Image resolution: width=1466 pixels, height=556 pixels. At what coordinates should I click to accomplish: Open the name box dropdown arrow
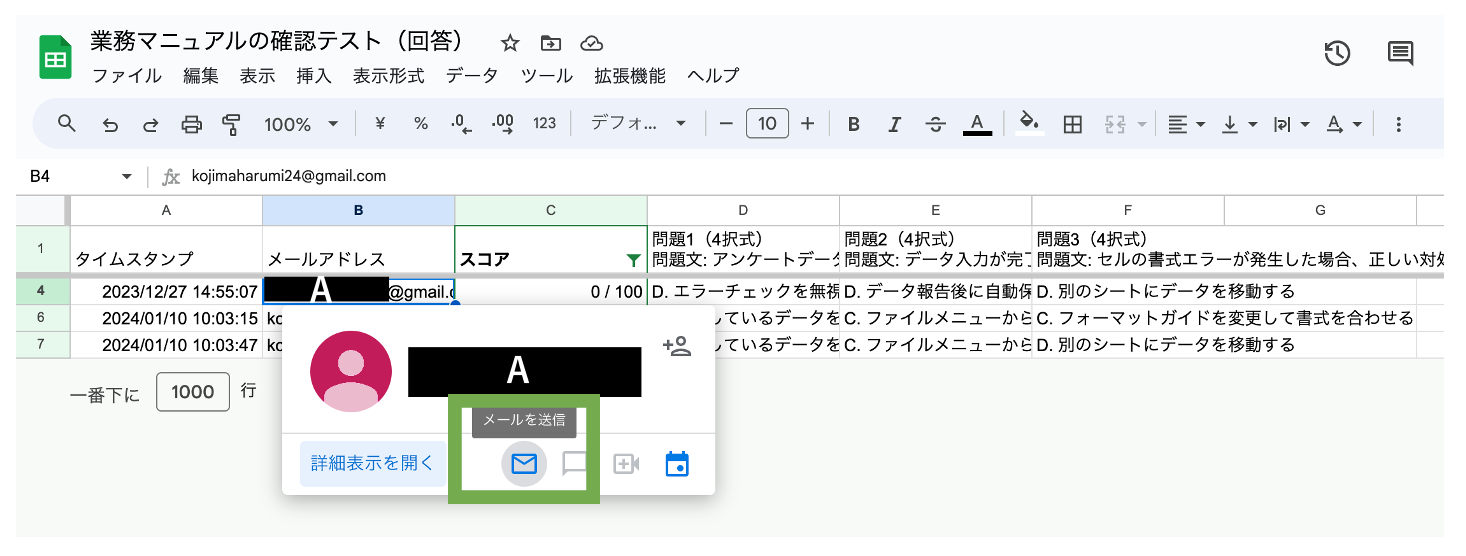tap(127, 176)
